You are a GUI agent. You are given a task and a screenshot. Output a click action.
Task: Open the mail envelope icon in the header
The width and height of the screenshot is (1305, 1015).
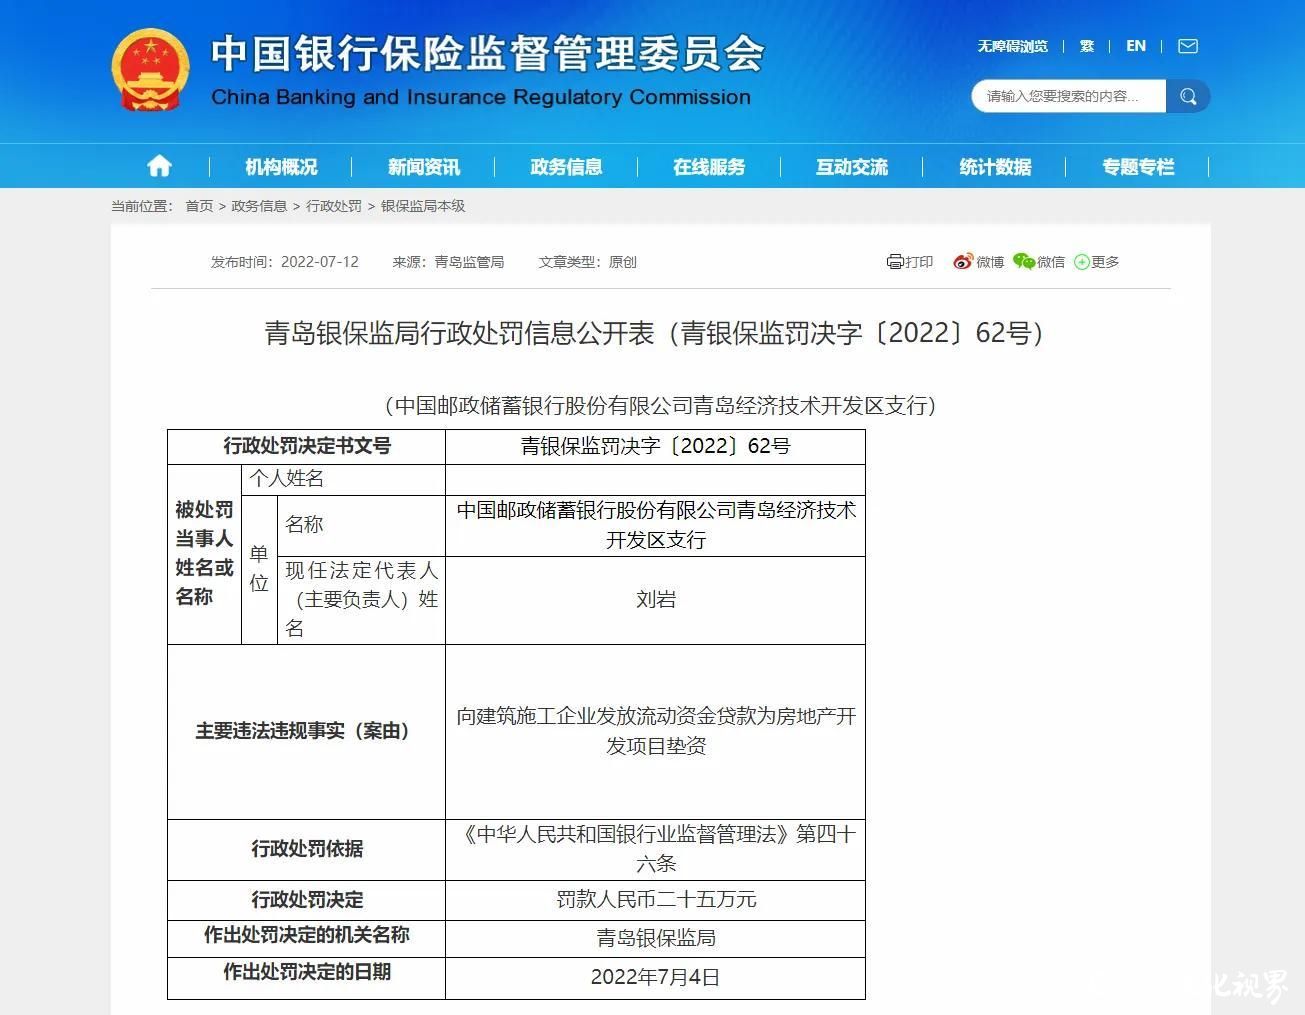pyautogui.click(x=1188, y=46)
